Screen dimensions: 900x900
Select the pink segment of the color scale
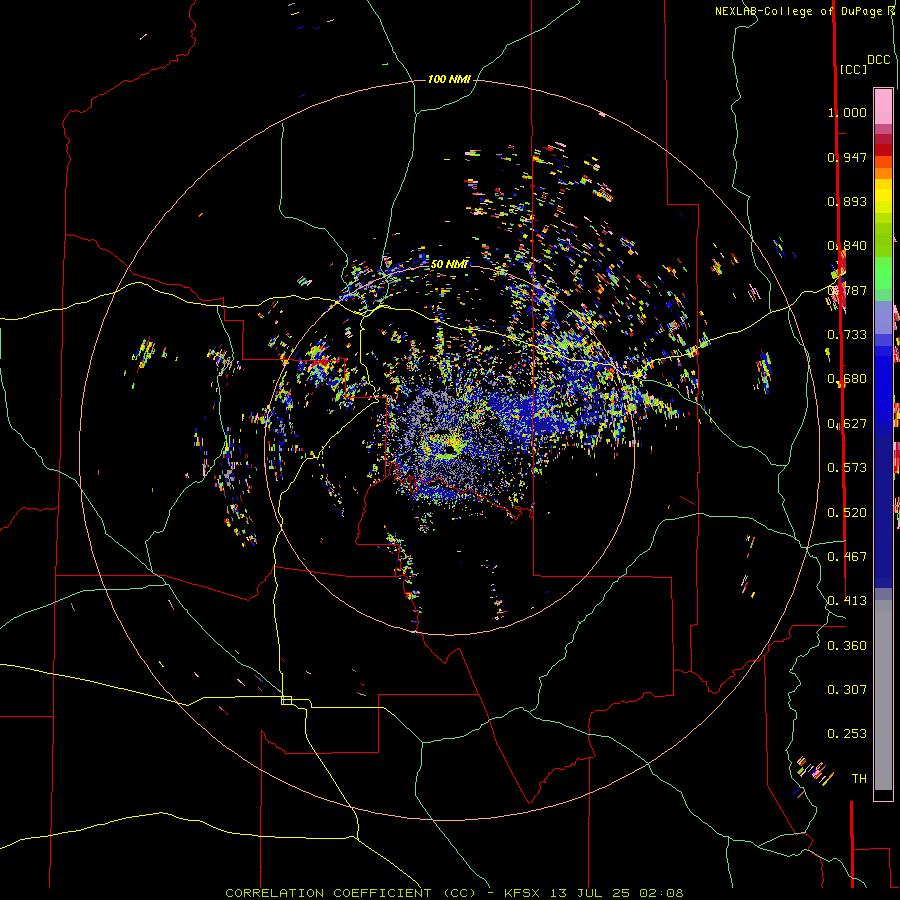(883, 106)
